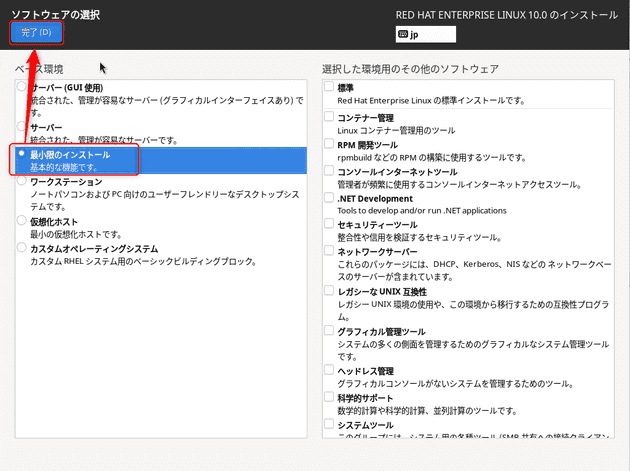This screenshot has height=471, width=630.
Task: Tick the システムツール checkbox
Action: click(329, 424)
